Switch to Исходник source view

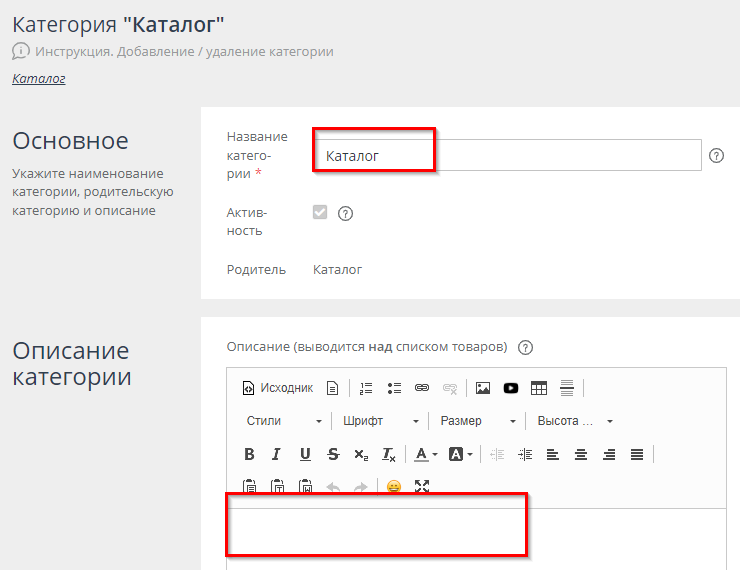[x=278, y=388]
